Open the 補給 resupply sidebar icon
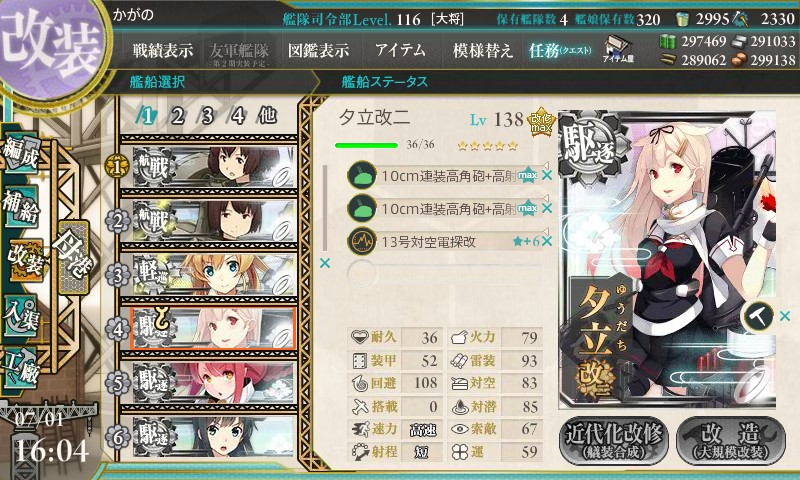Image resolution: width=800 pixels, height=480 pixels. pyautogui.click(x=21, y=206)
